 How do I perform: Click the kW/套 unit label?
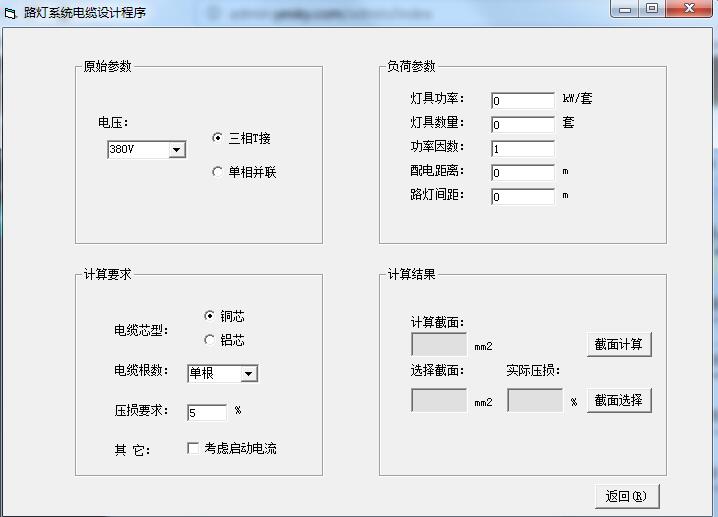click(x=577, y=98)
